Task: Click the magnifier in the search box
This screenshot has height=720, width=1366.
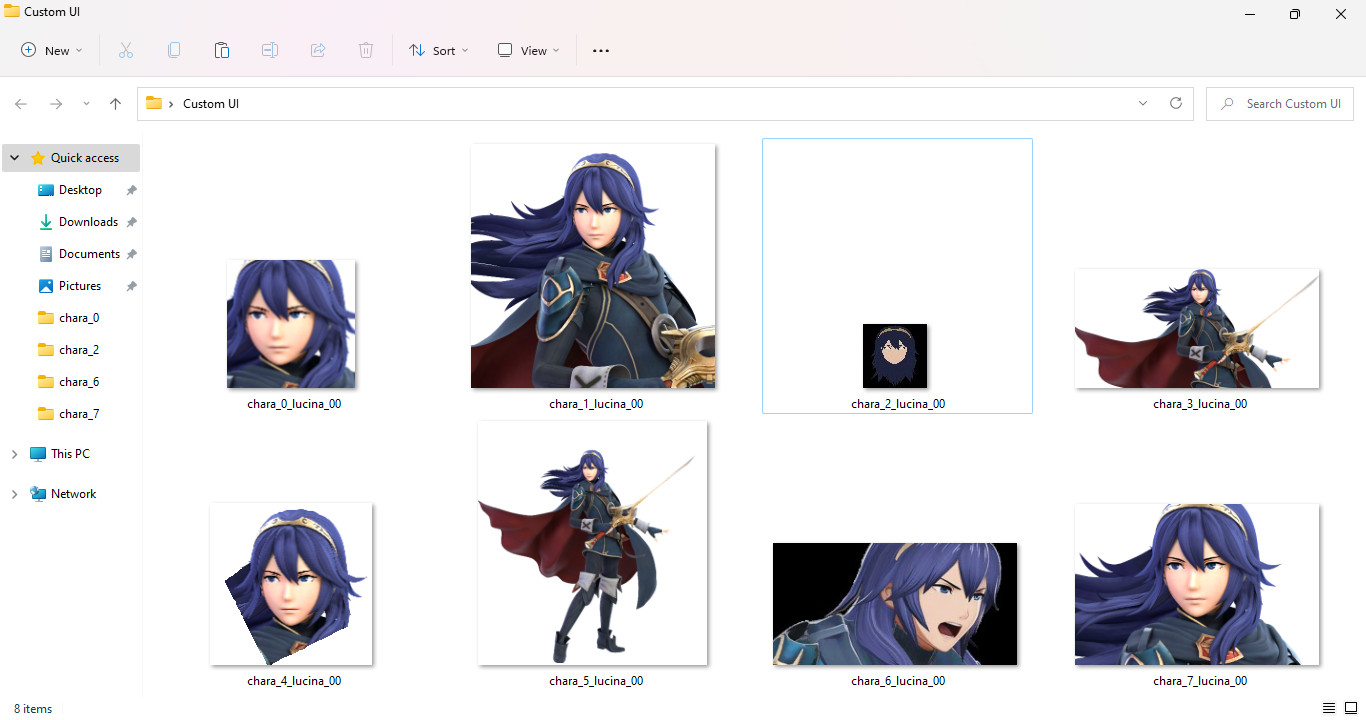Action: [x=1227, y=103]
